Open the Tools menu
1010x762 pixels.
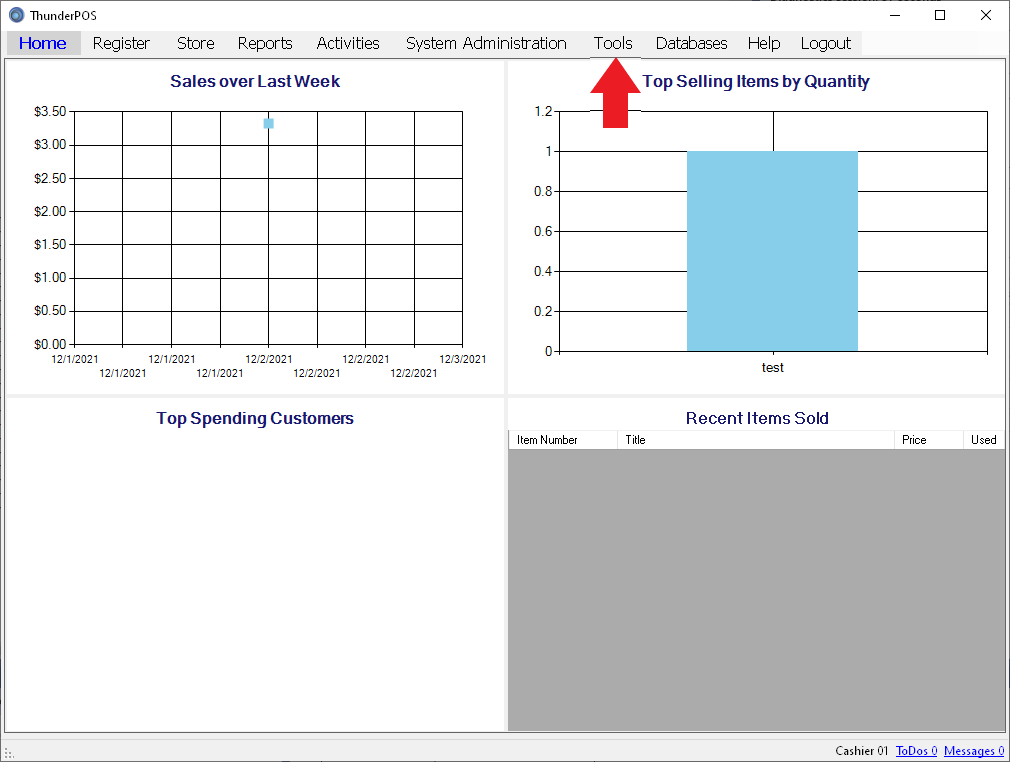pos(613,43)
